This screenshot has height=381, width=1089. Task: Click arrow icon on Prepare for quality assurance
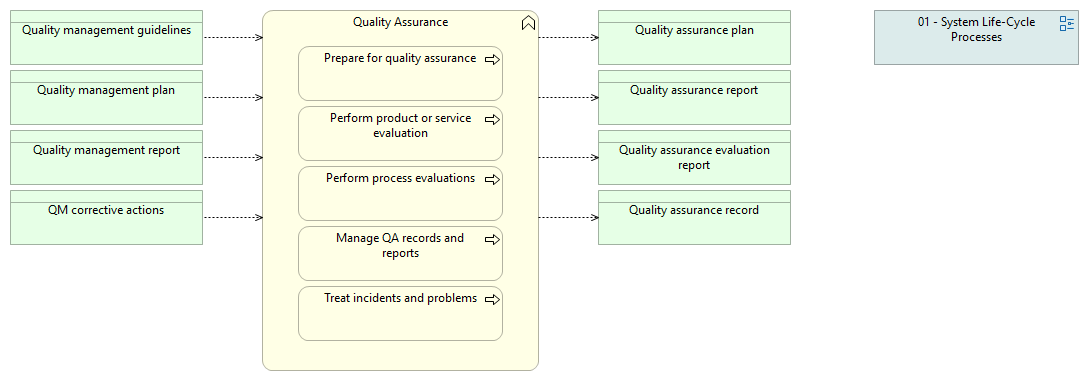492,60
